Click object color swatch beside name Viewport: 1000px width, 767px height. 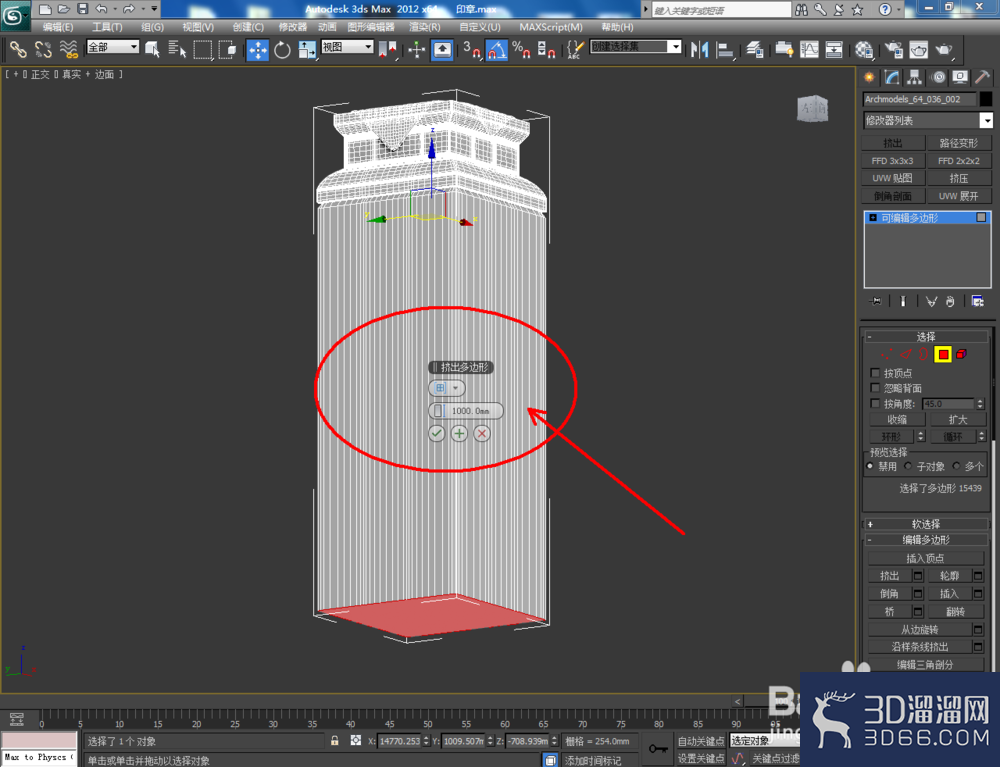[986, 99]
